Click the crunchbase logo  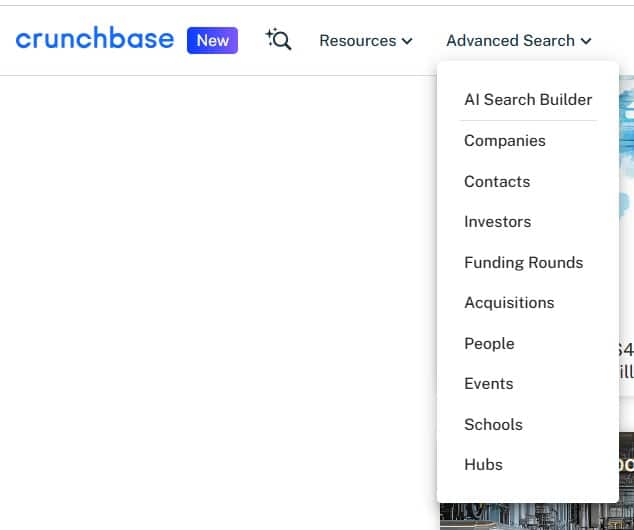[95, 38]
